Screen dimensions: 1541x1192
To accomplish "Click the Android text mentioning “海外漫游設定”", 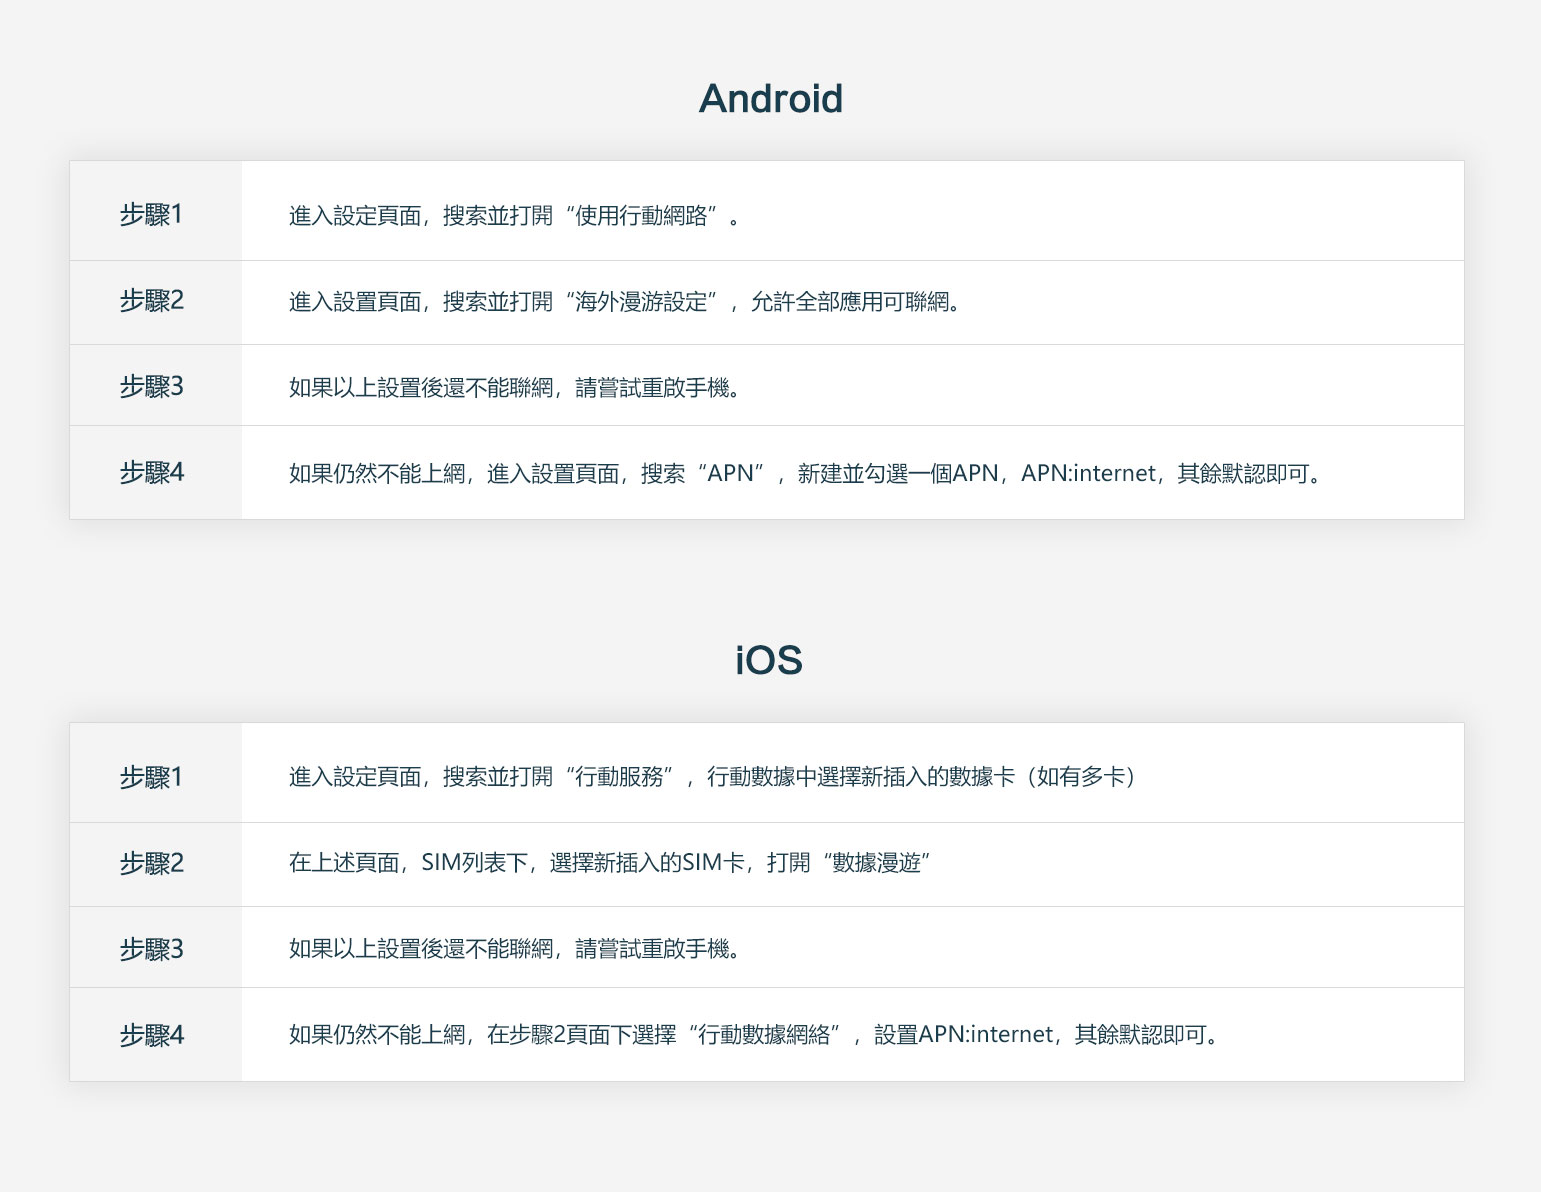I will tap(625, 302).
